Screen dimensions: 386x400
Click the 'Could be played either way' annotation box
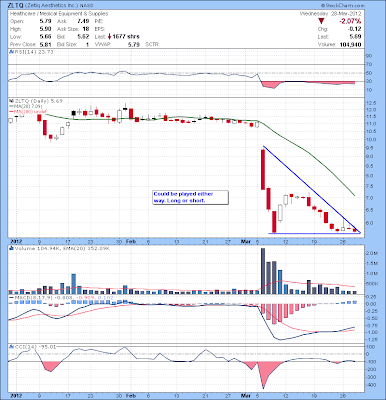190,197
